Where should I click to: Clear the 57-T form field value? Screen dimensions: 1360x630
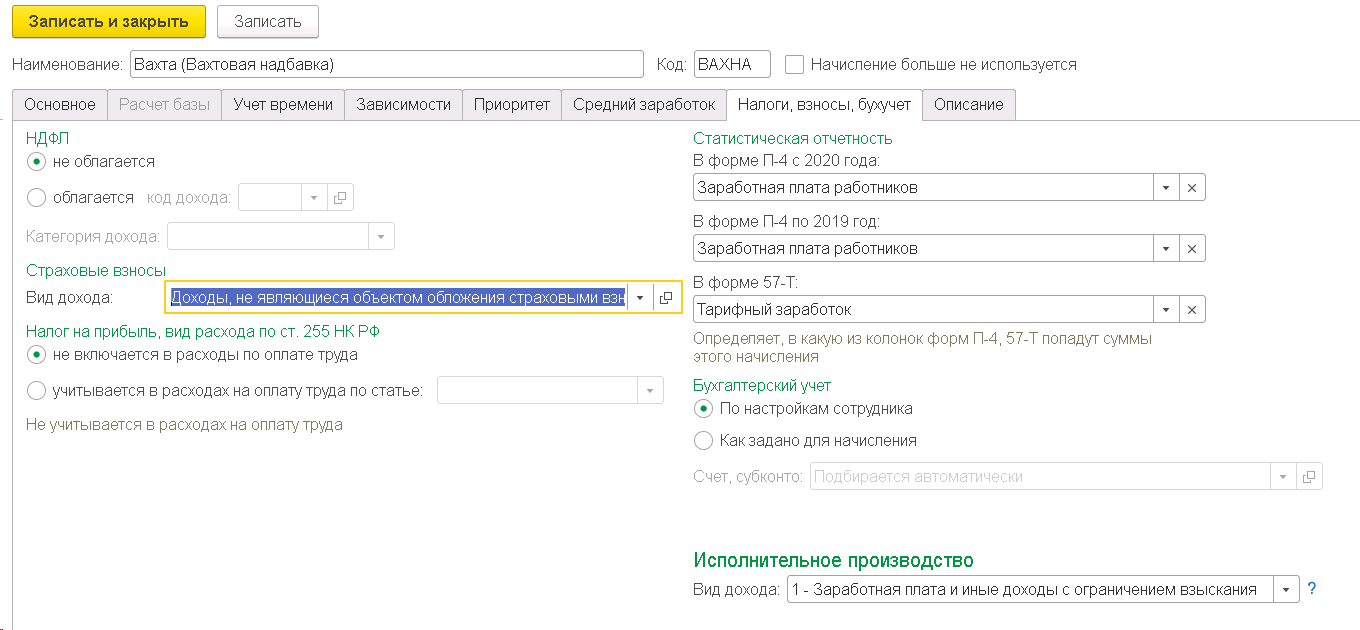tap(1192, 310)
